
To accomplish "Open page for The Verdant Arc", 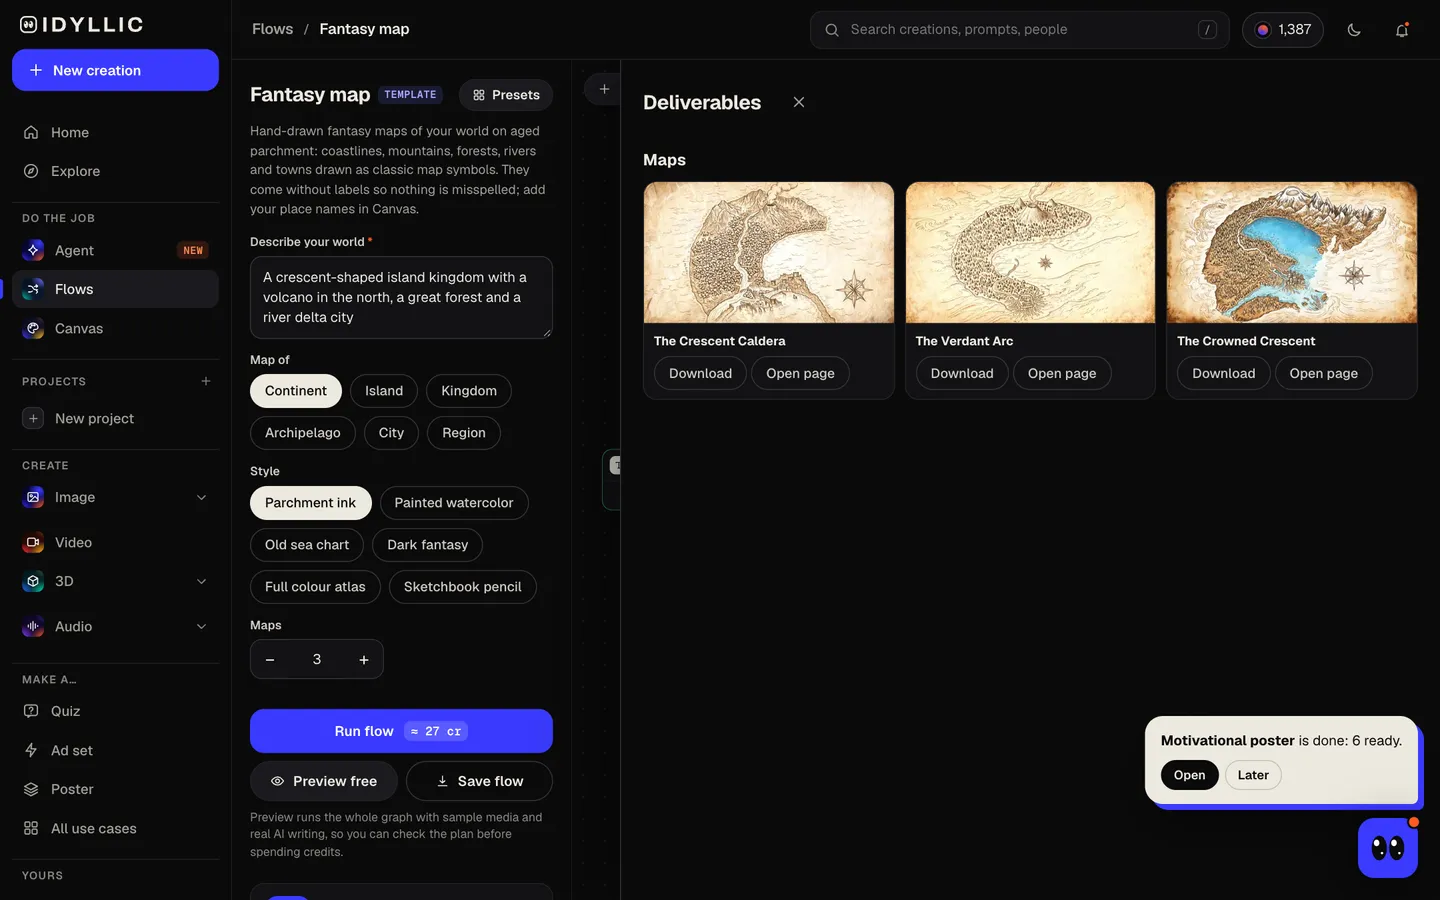I will (x=1062, y=373).
